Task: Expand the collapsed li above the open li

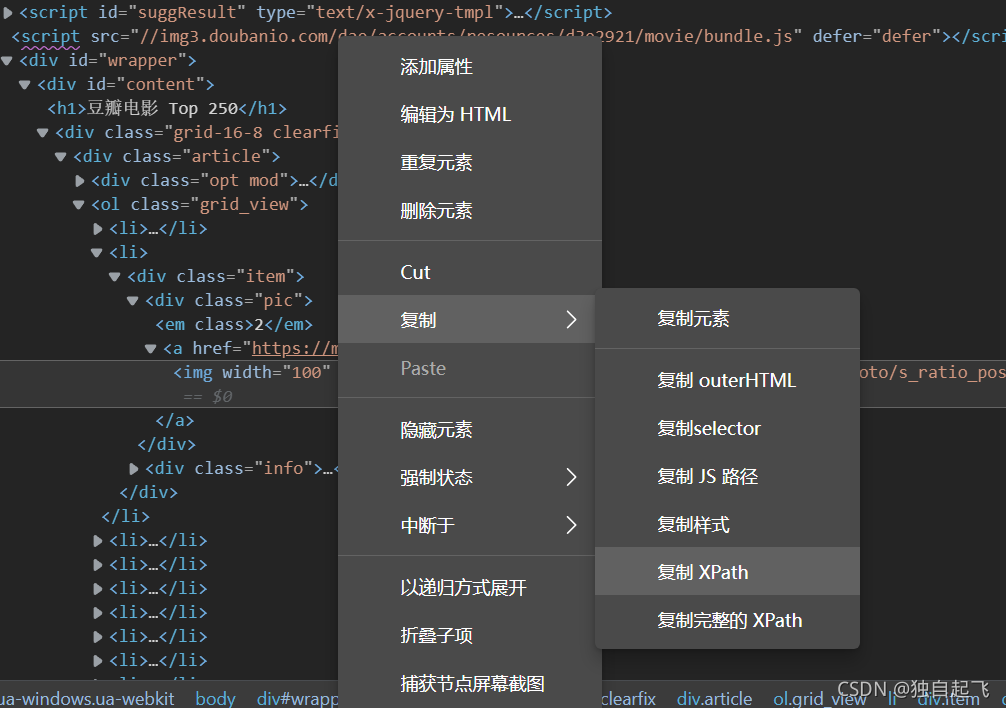Action: [x=98, y=229]
